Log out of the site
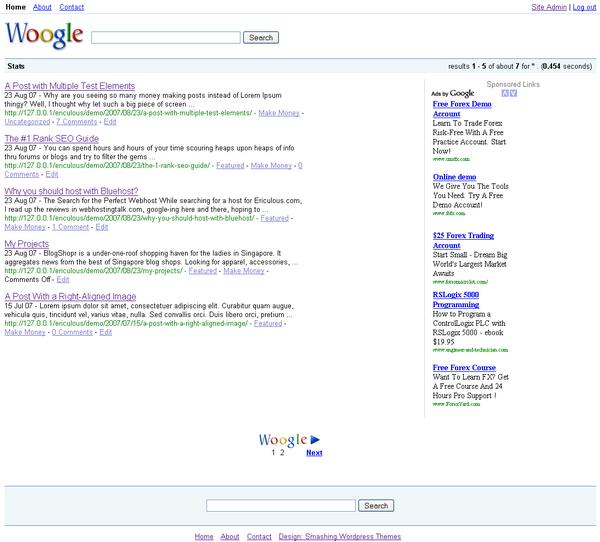The height and width of the screenshot is (542, 600). pos(584,7)
